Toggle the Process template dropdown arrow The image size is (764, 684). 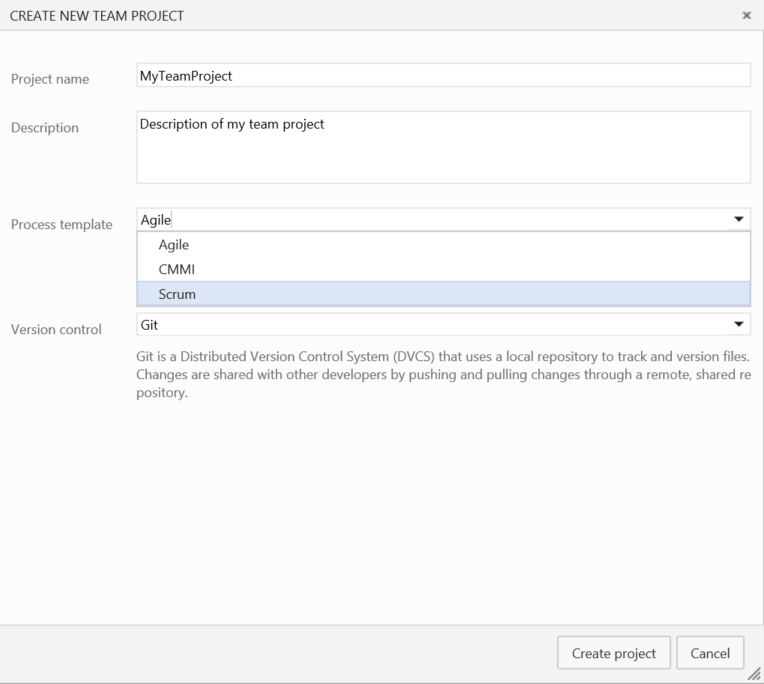point(739,220)
